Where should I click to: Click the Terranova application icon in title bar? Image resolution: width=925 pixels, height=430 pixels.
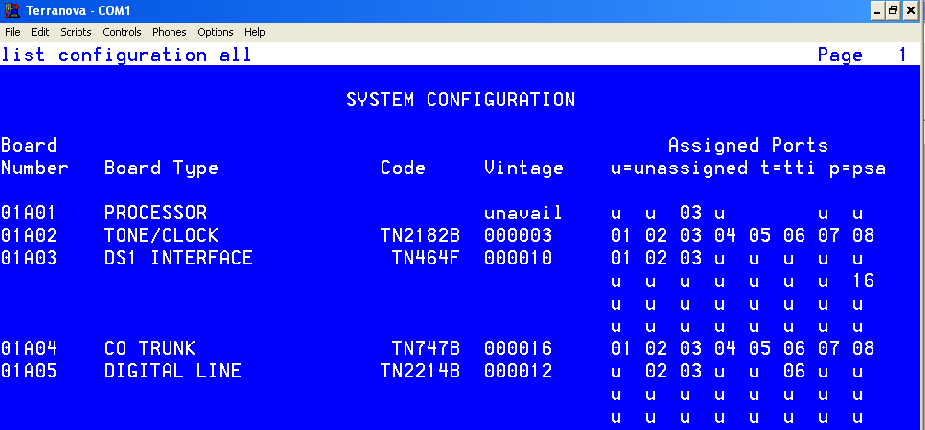[11, 10]
